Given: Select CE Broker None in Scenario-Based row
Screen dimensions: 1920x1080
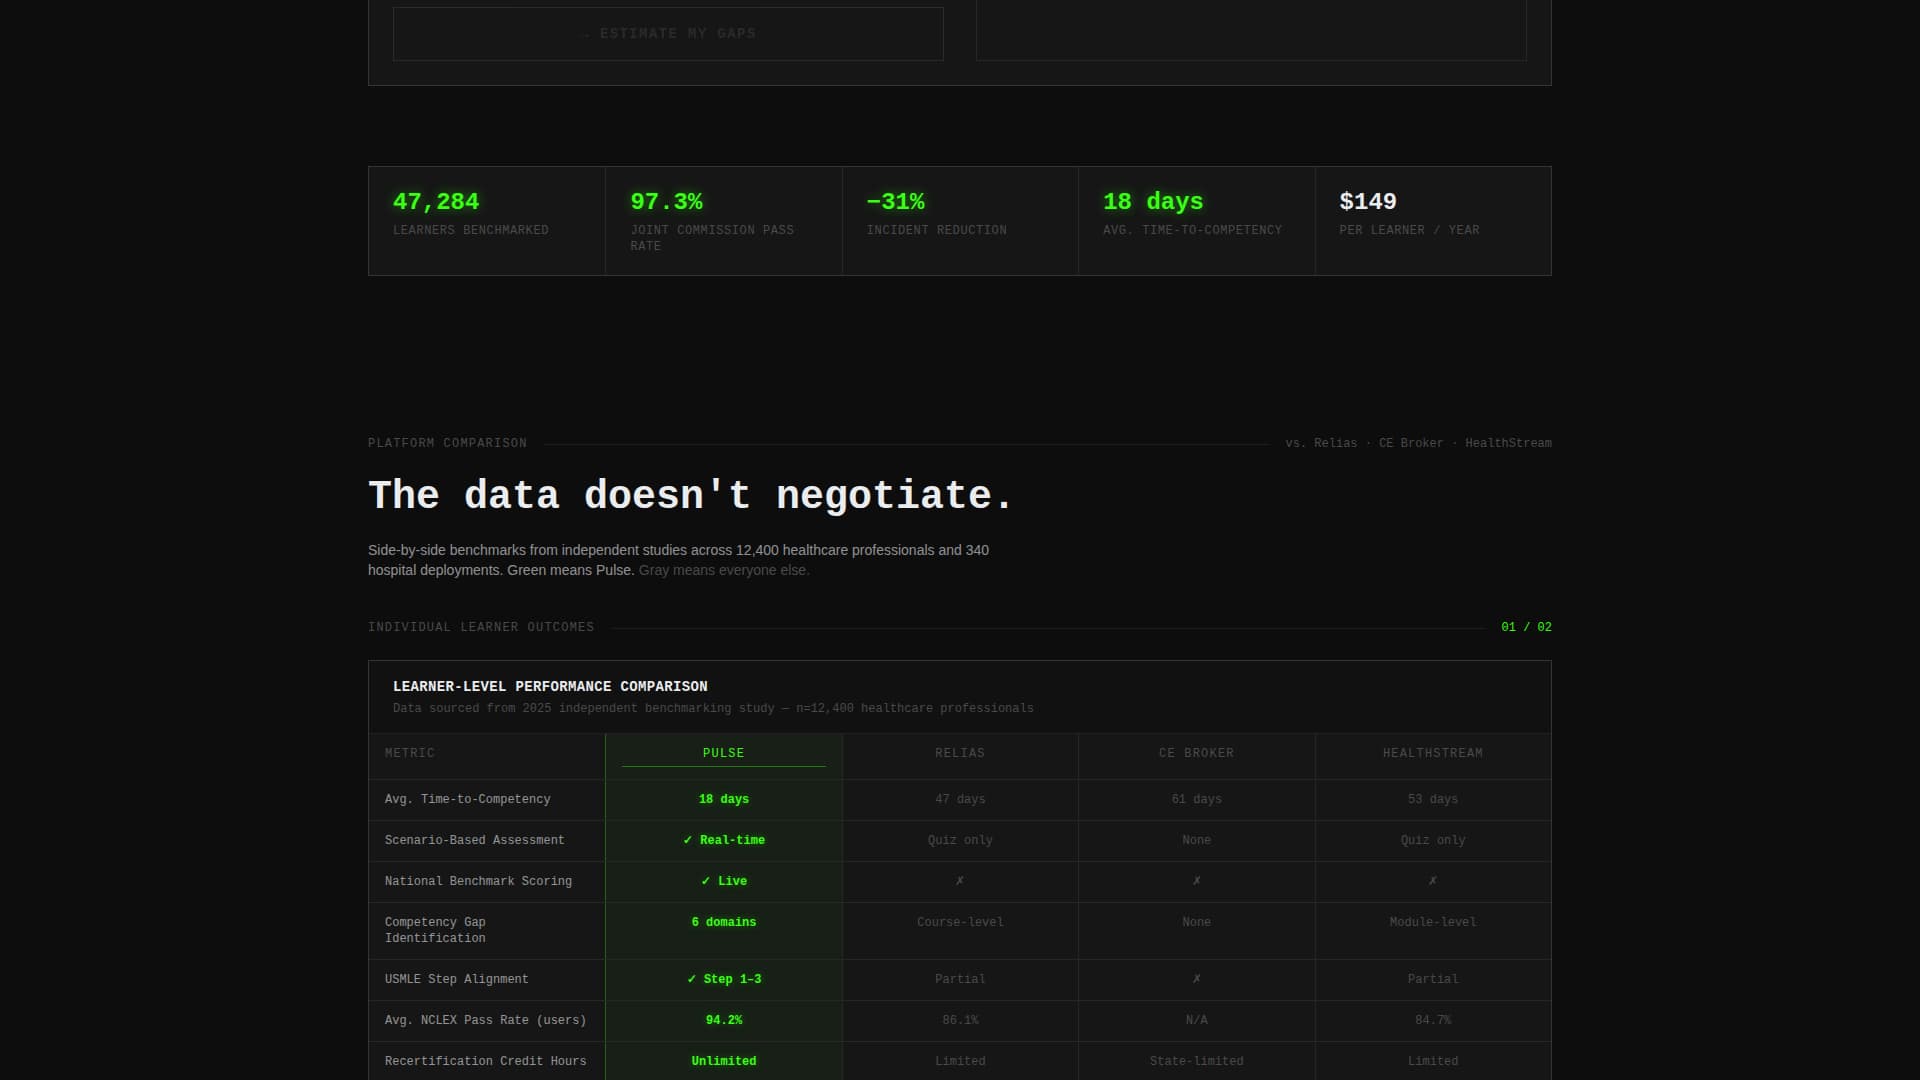Looking at the screenshot, I should pos(1197,840).
